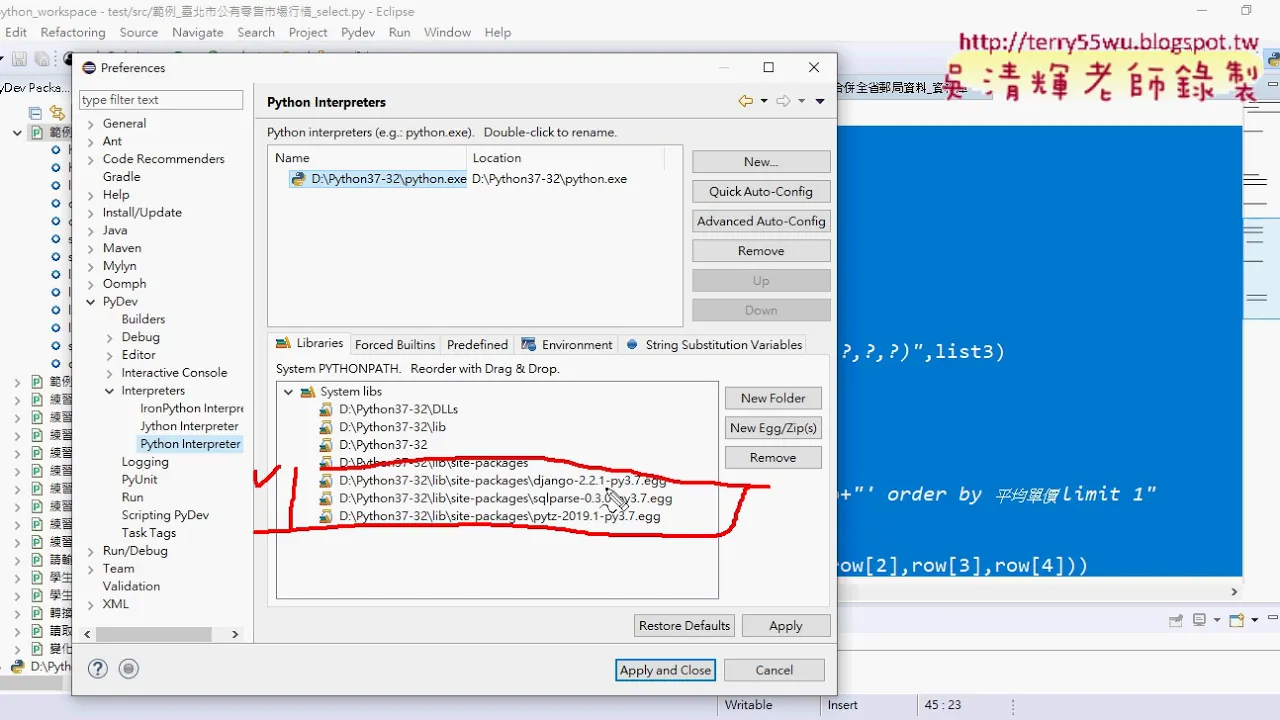Viewport: 1280px width, 720px height.
Task: Open String Substitution Variables tab
Action: tap(714, 345)
